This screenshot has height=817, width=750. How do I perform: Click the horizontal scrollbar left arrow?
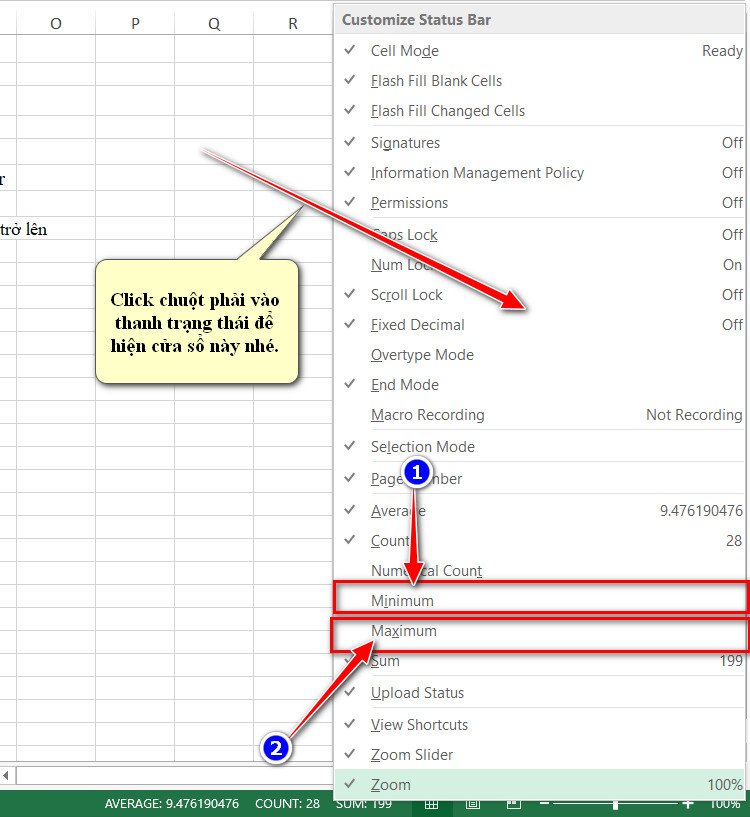pos(6,775)
